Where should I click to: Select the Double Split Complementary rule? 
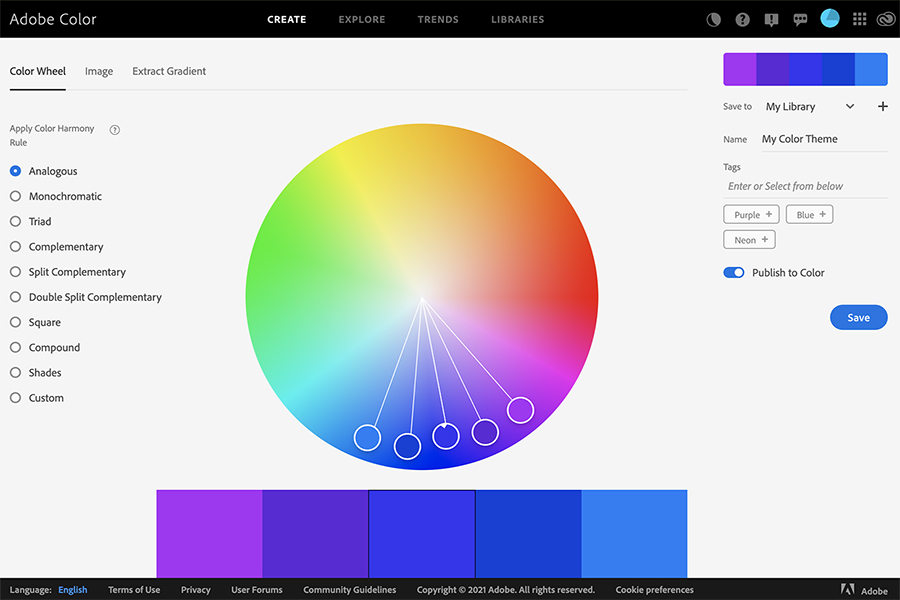point(86,297)
